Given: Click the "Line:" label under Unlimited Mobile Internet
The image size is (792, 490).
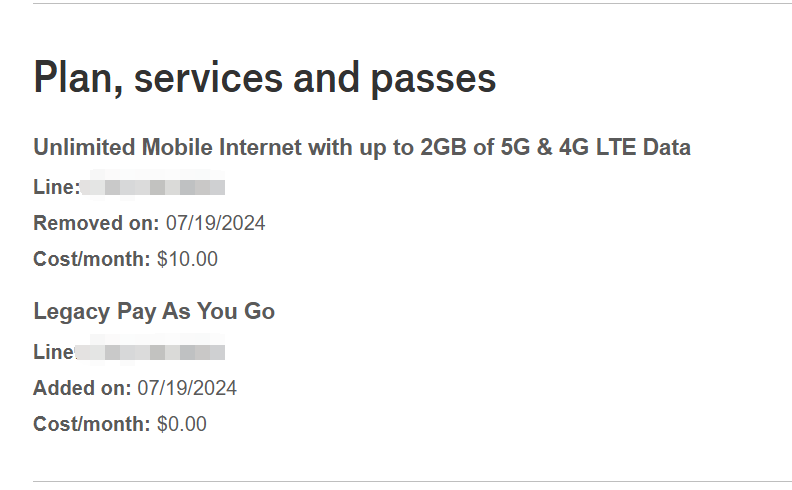Looking at the screenshot, I should point(57,187).
